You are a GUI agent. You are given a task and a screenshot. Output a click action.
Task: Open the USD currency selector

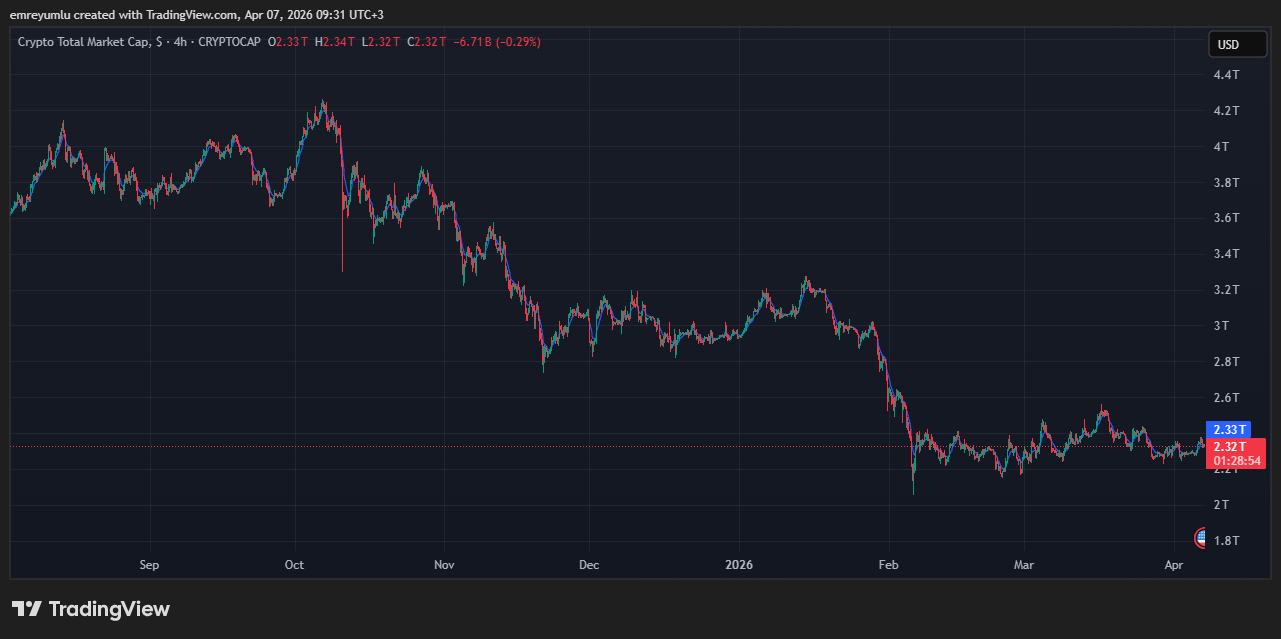click(1238, 44)
